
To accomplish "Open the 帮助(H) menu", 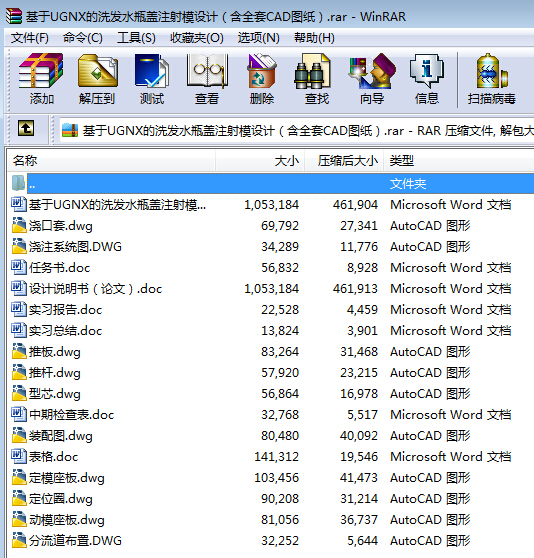I will point(314,38).
